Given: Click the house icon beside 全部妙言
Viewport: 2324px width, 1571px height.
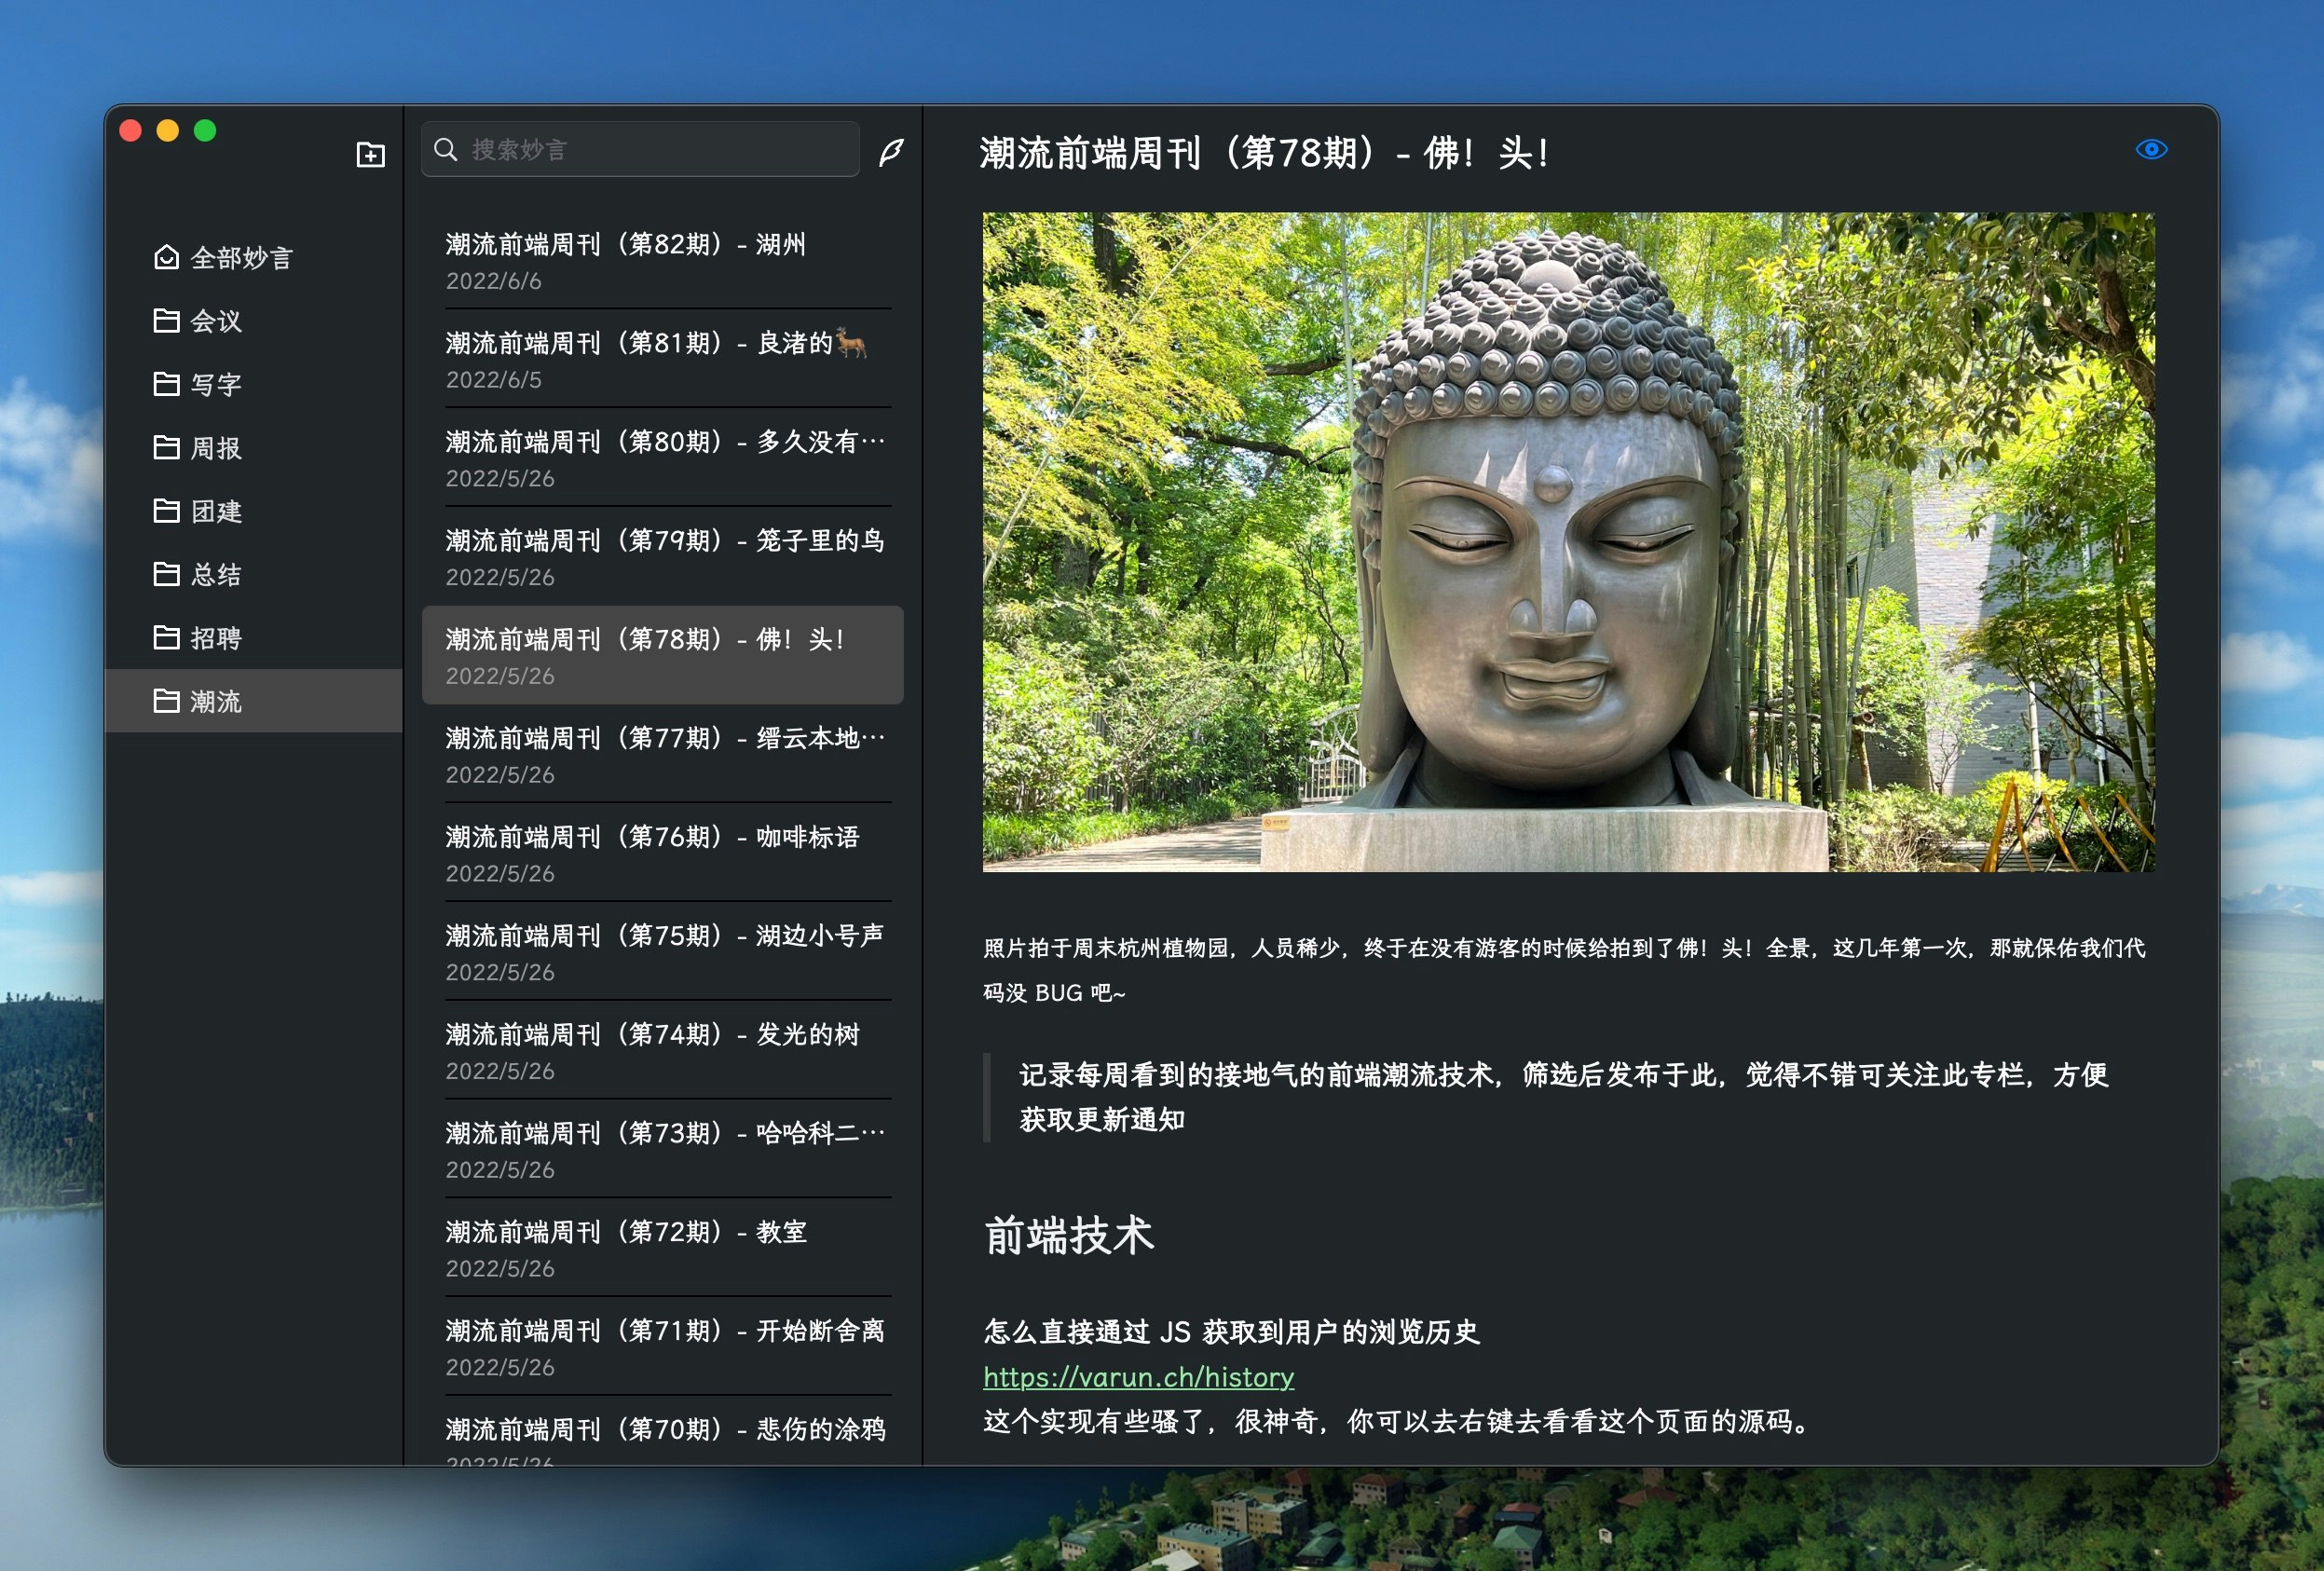Looking at the screenshot, I should click(166, 257).
